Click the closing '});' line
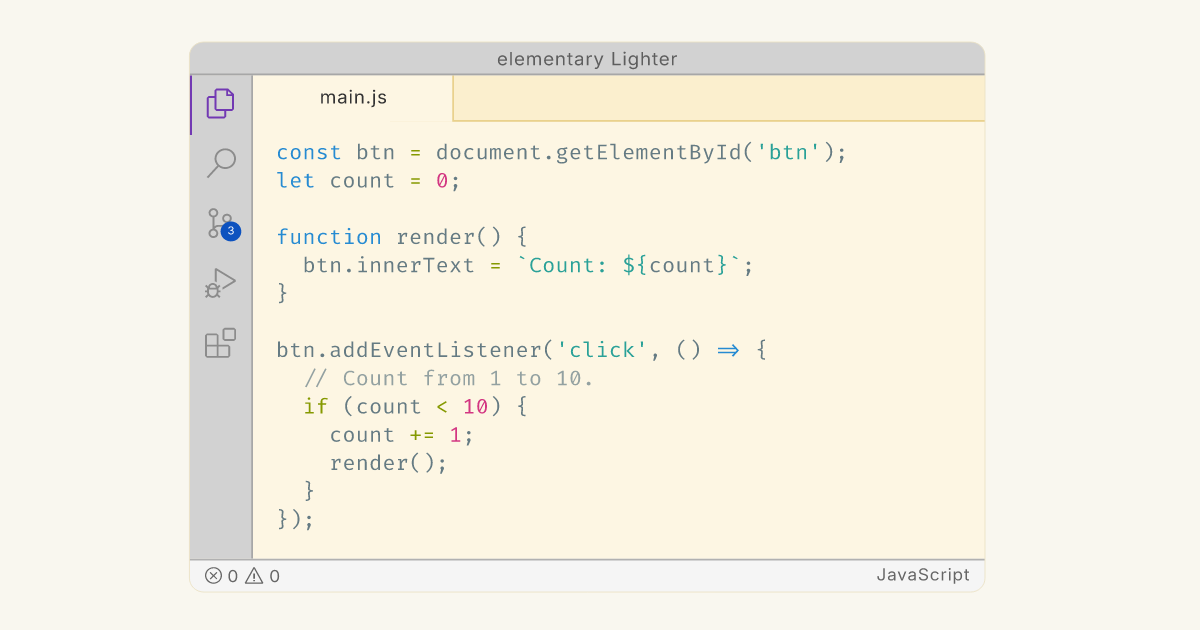This screenshot has height=630, width=1200. coord(296,519)
